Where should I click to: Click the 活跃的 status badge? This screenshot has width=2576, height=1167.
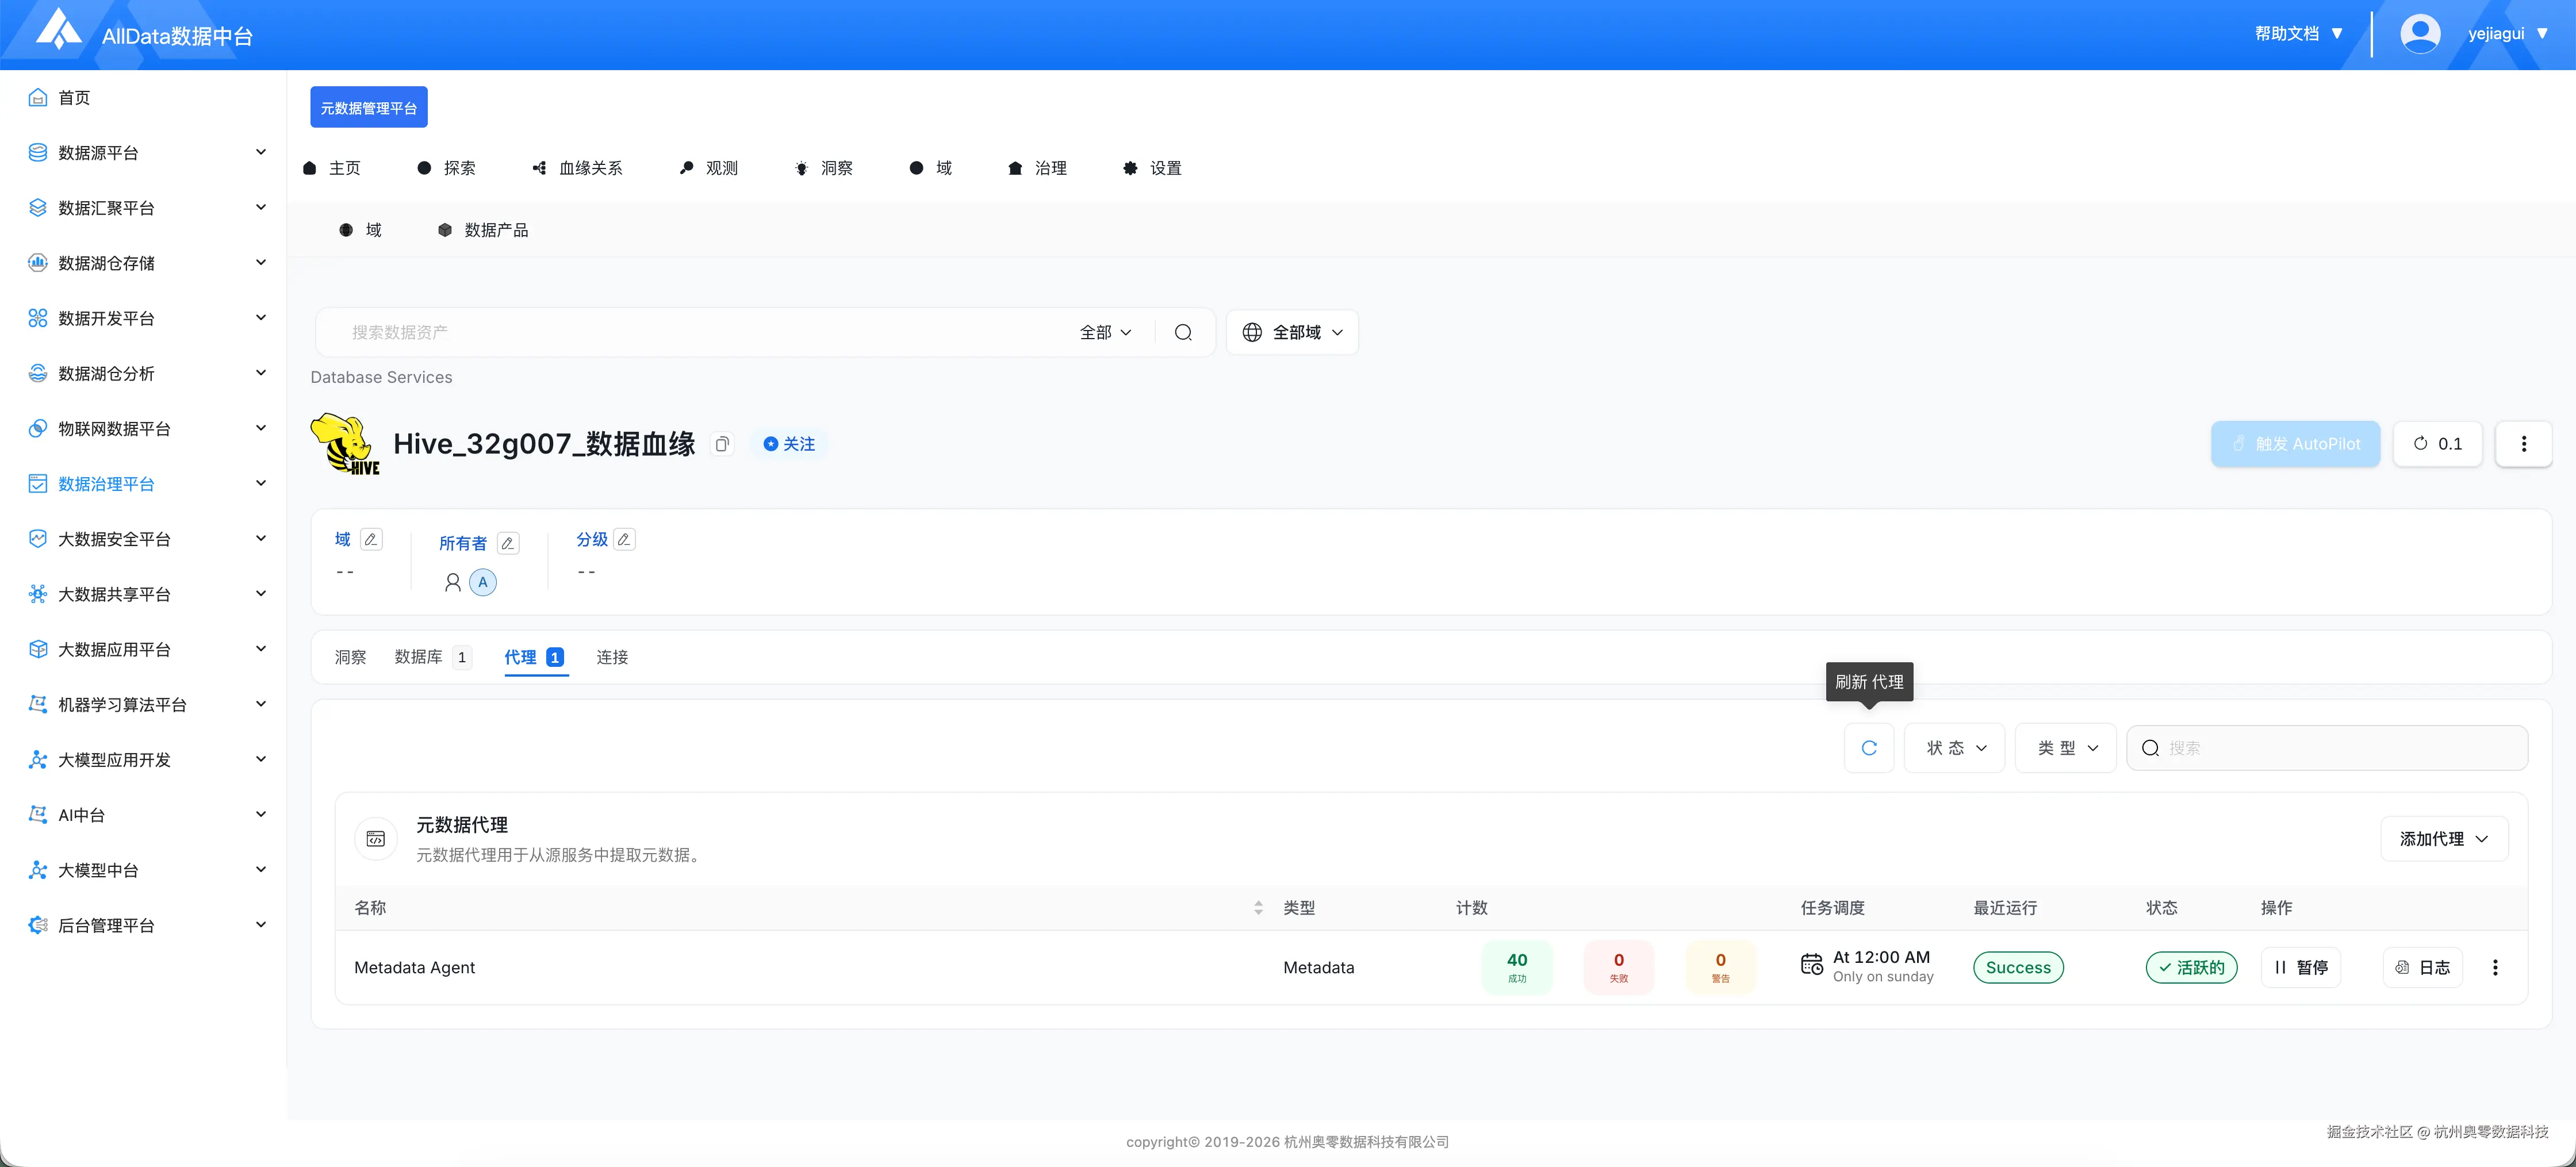click(x=2191, y=967)
